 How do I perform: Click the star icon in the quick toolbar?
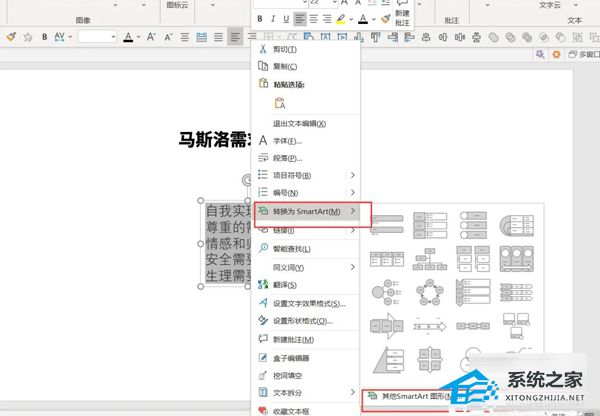(x=28, y=37)
